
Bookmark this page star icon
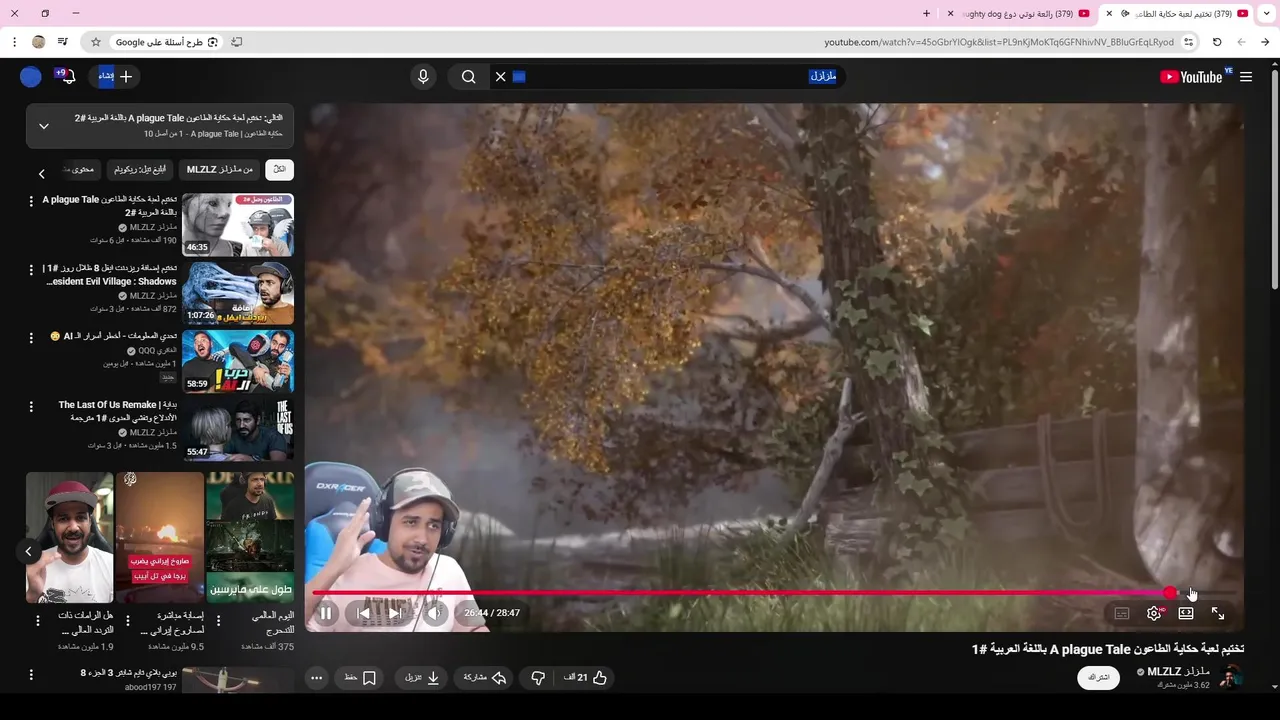(x=96, y=42)
